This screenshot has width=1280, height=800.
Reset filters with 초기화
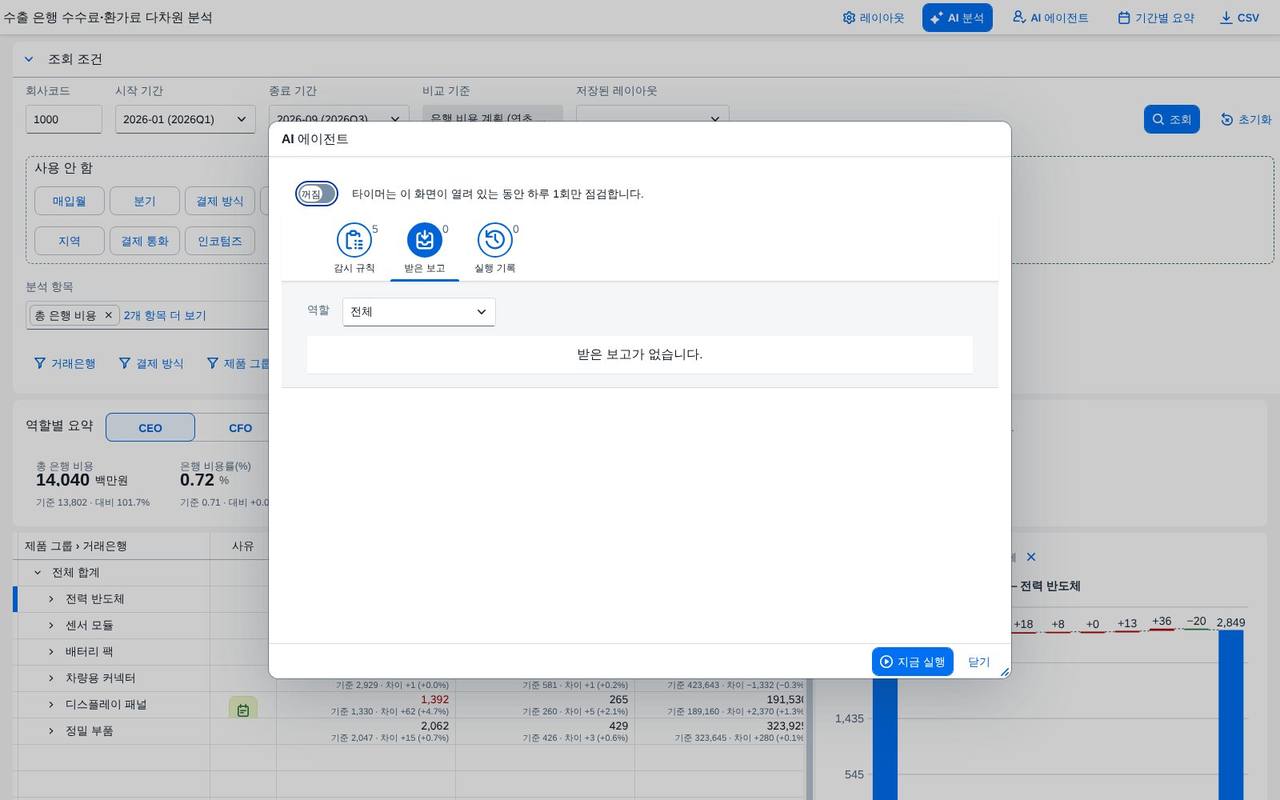[x=1246, y=119]
